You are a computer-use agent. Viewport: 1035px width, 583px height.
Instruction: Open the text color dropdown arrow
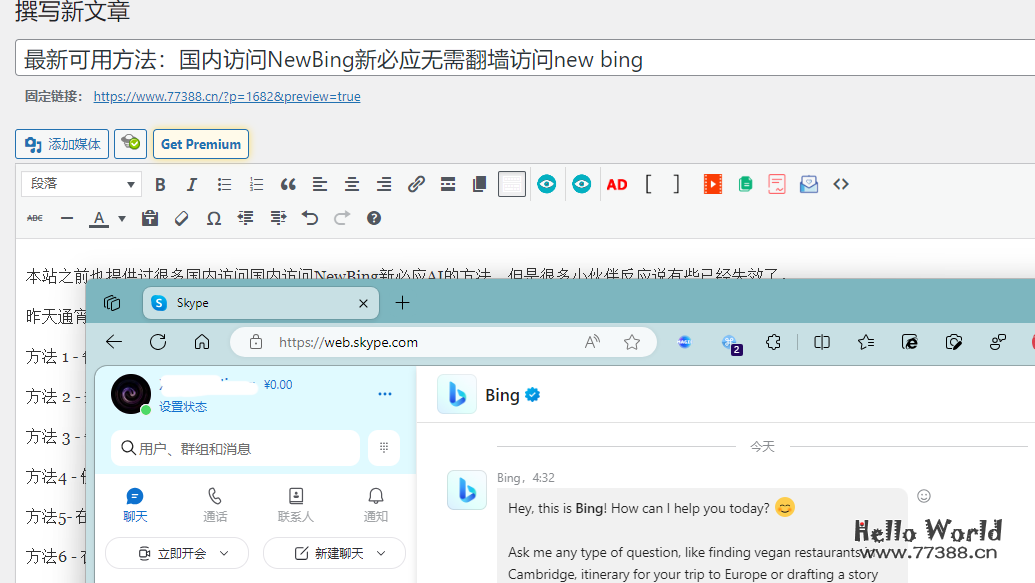tap(121, 219)
